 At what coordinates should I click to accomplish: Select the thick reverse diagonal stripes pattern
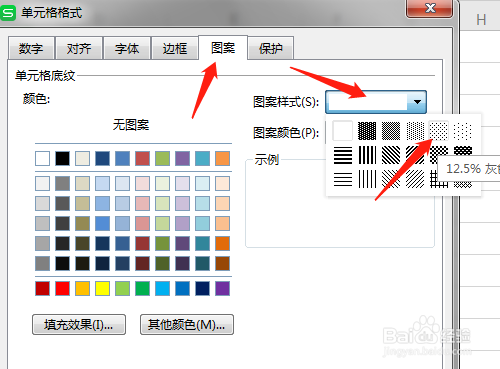coord(391,155)
